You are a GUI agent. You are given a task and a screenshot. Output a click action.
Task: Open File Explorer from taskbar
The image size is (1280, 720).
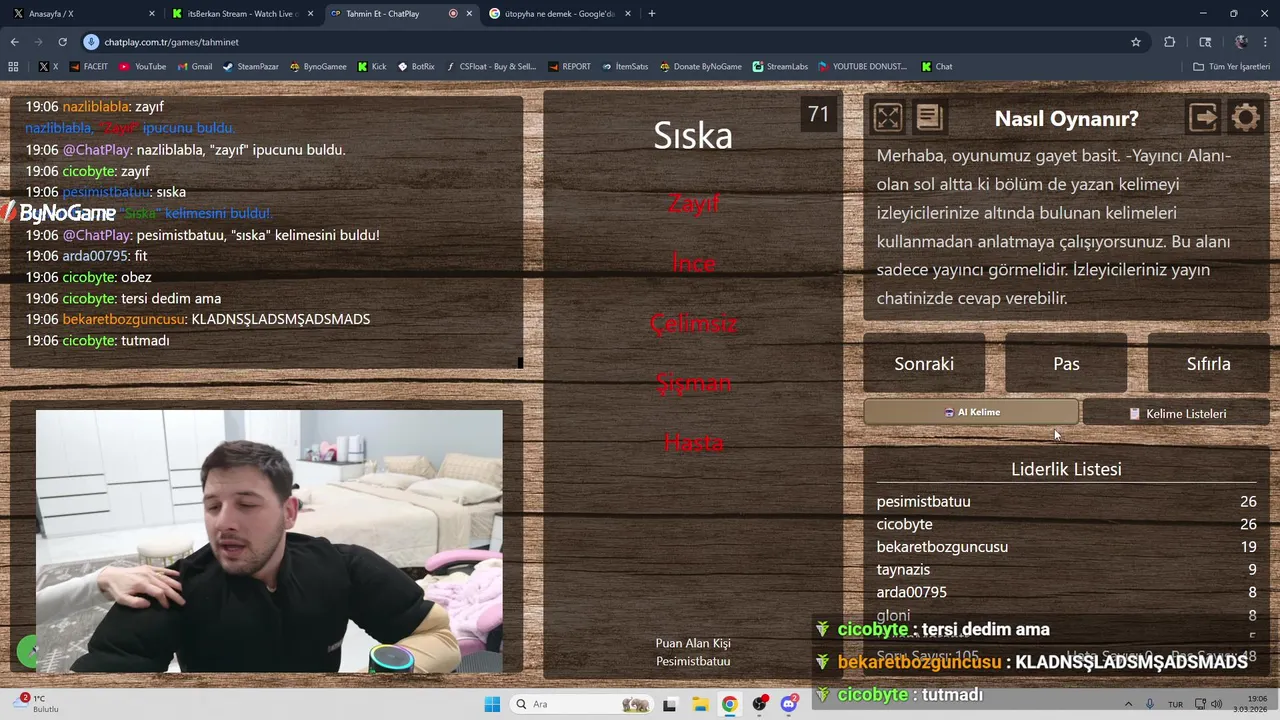coord(700,704)
